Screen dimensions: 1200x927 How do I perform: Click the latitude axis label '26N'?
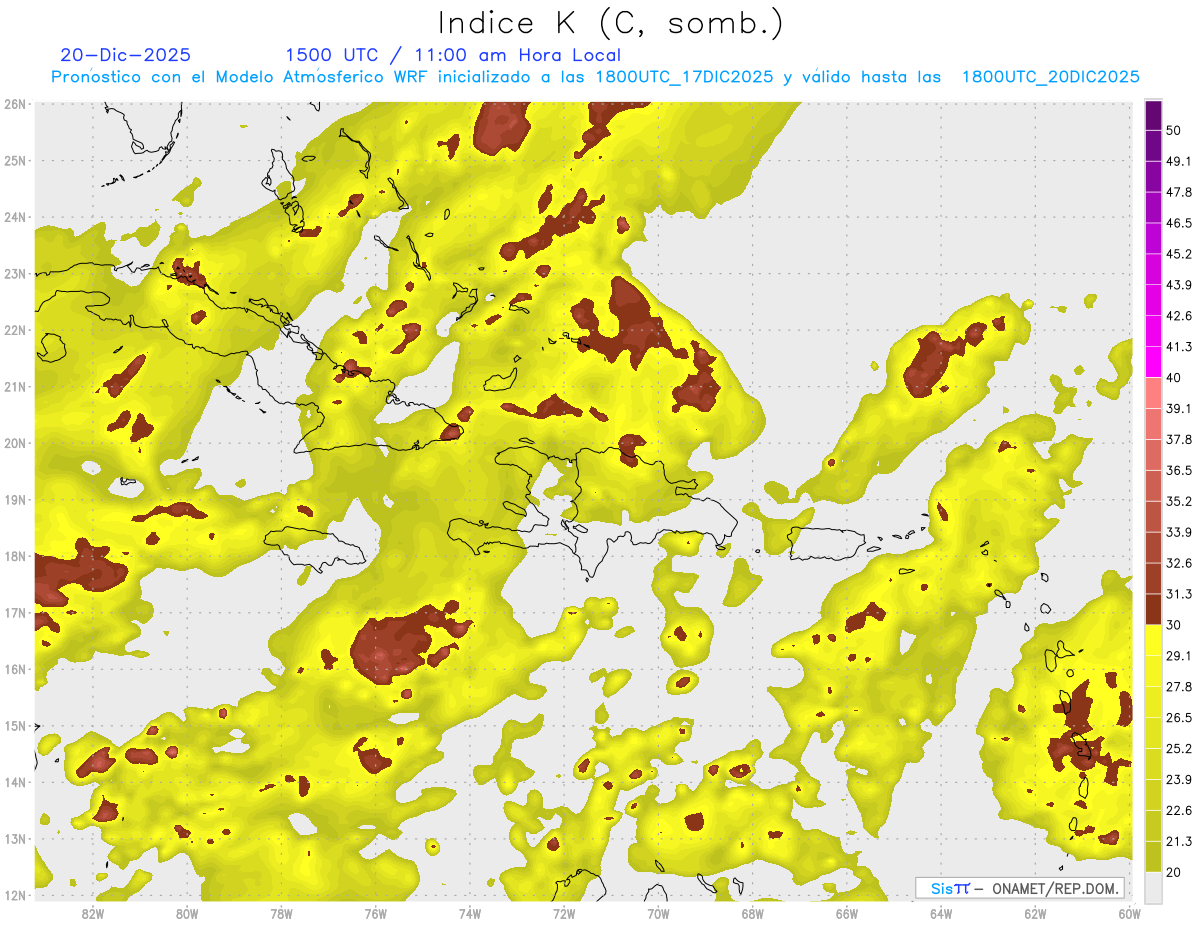click(14, 104)
